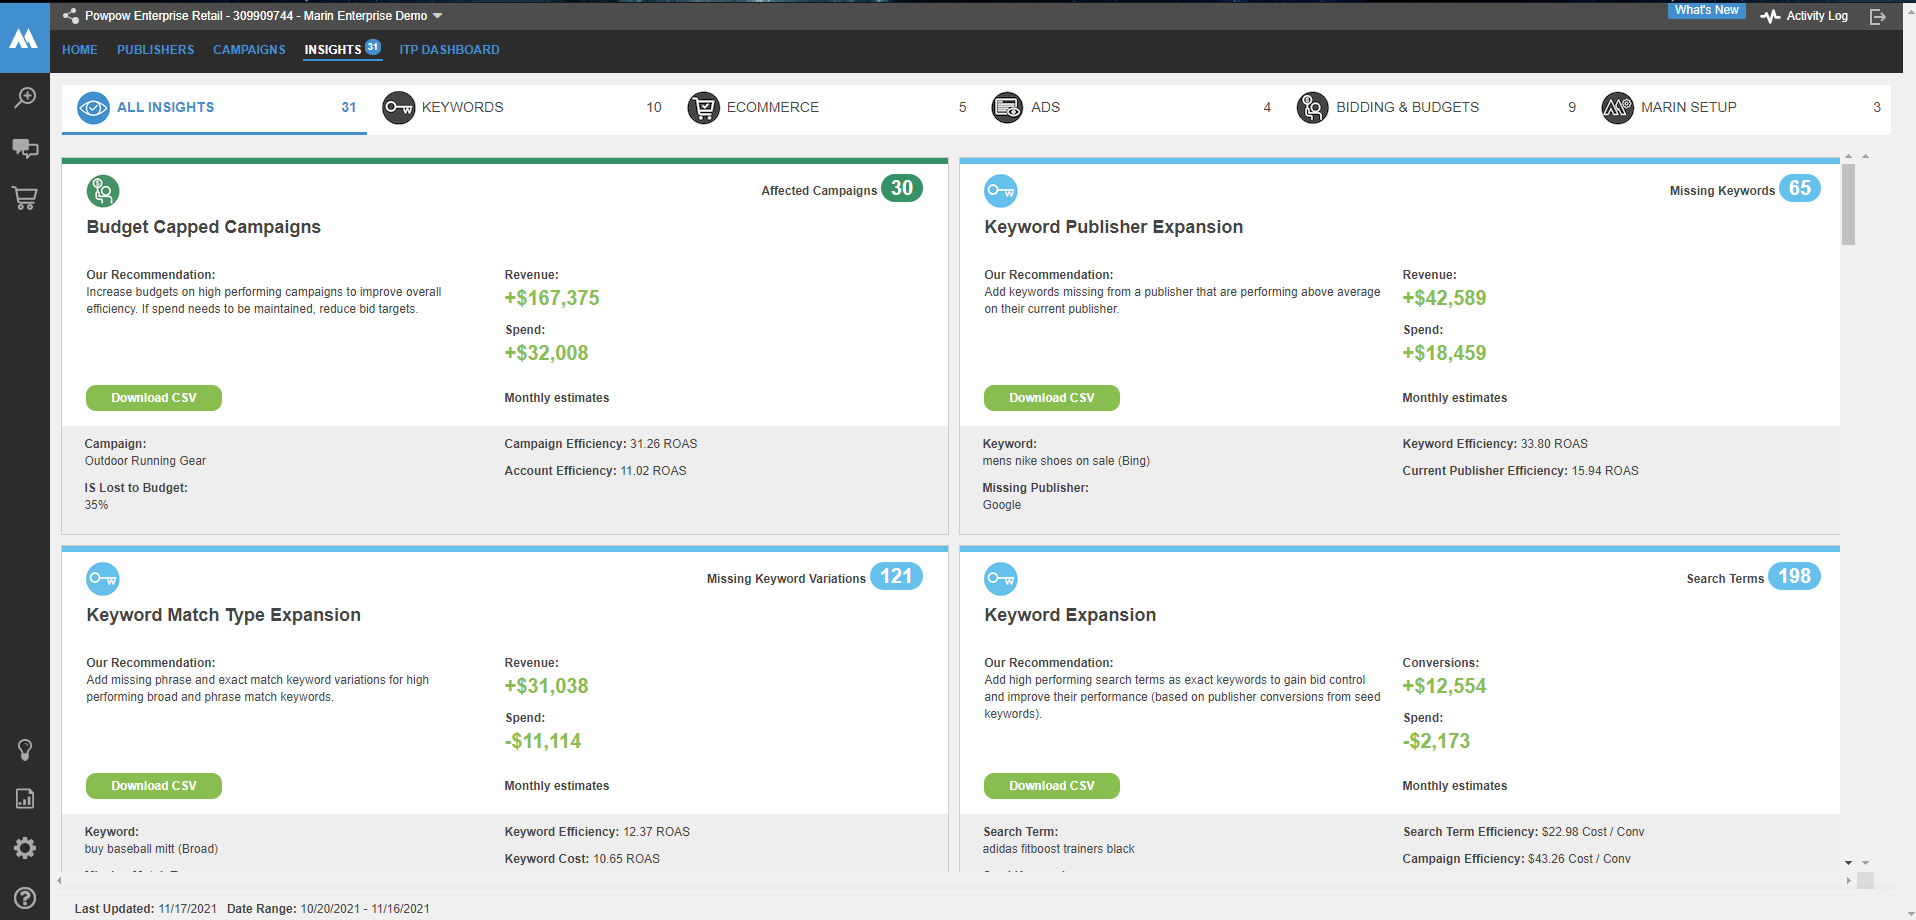Click the shopping cart icon in left sidebar
1916x920 pixels.
[x=24, y=198]
